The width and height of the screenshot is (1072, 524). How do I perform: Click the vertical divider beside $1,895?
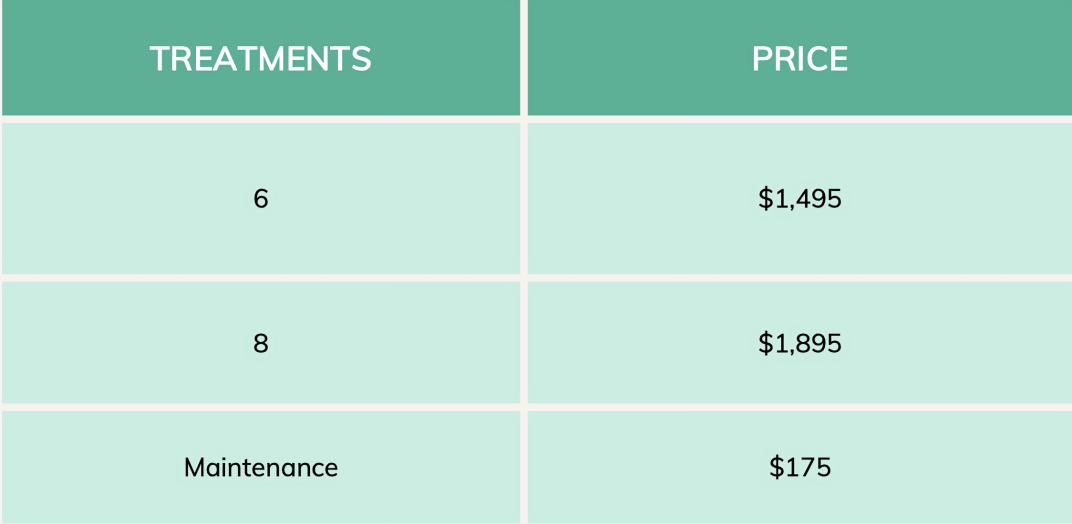tap(524, 344)
